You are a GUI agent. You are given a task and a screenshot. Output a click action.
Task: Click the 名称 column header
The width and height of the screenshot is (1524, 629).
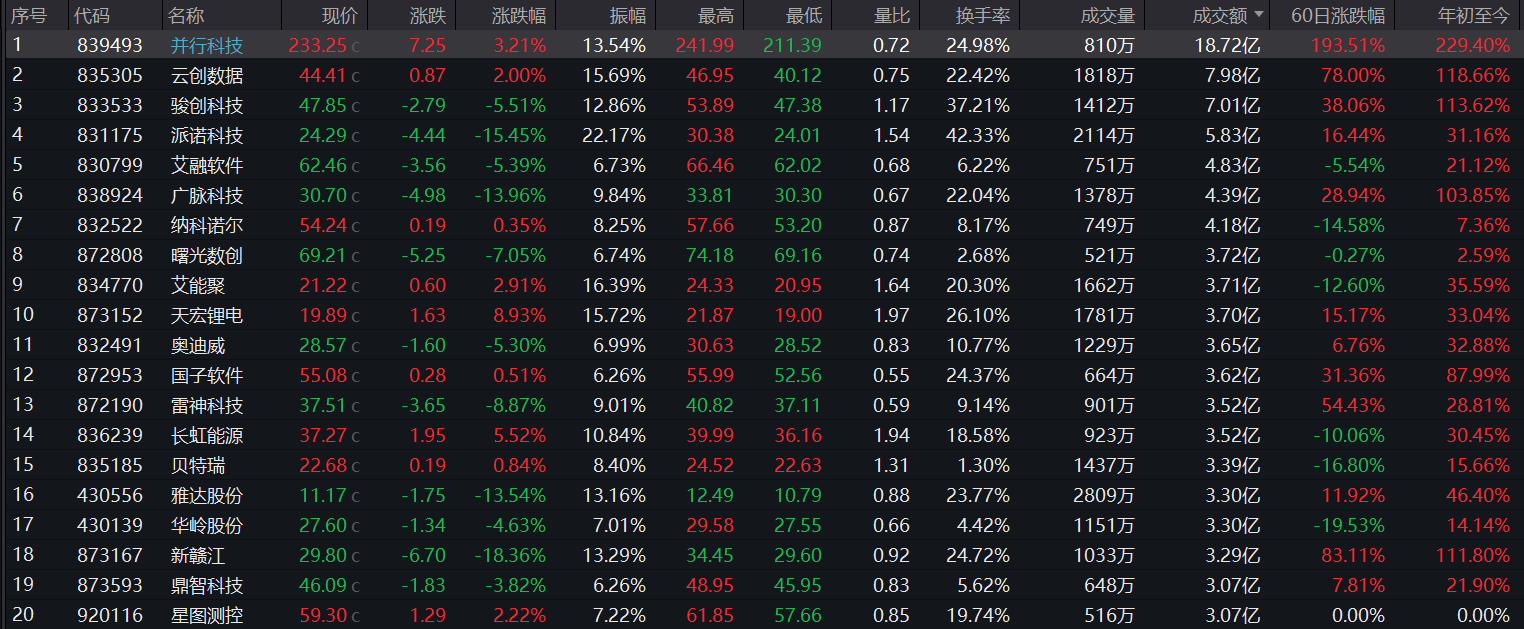tap(186, 15)
